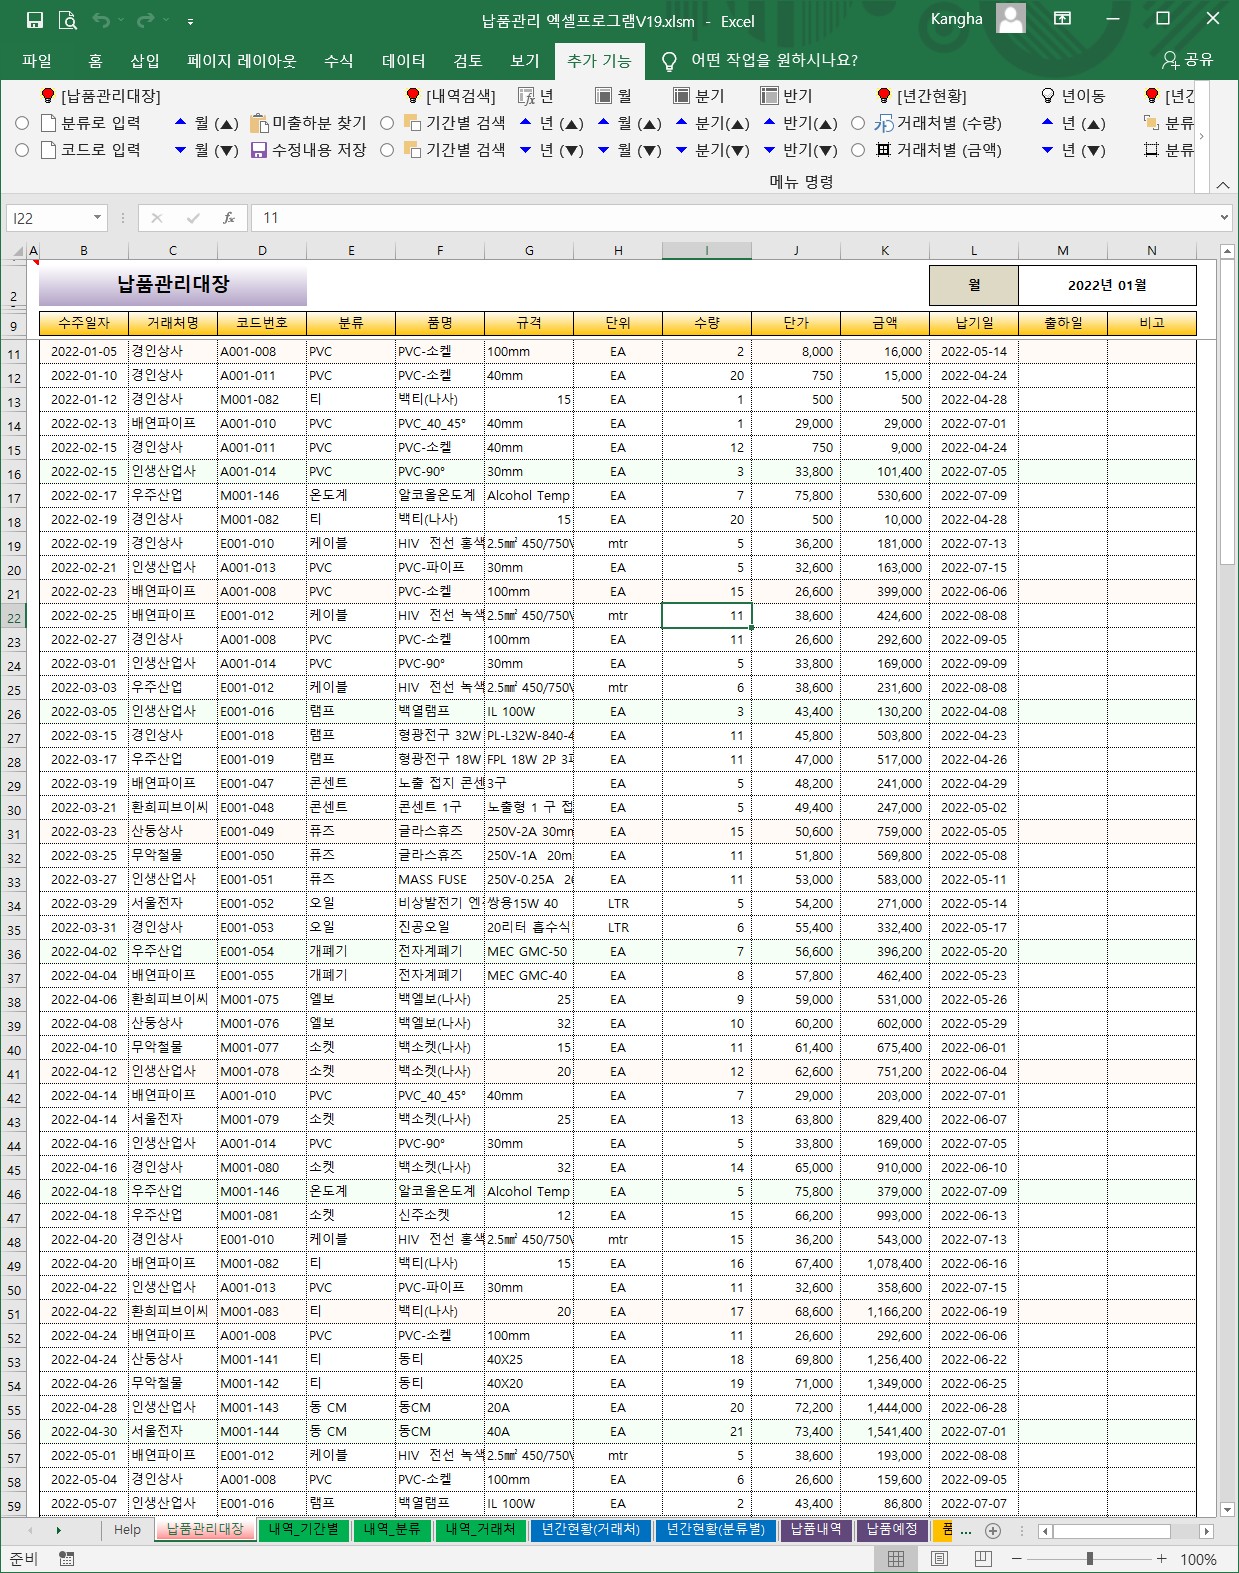Click the insert function fx icon
1239x1573 pixels.
pyautogui.click(x=229, y=218)
